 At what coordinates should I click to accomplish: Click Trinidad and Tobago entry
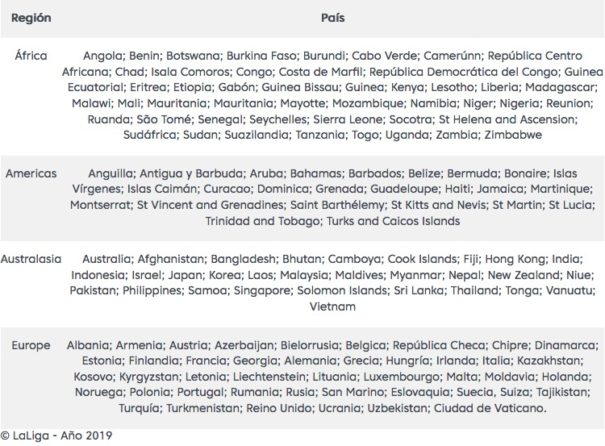262,221
